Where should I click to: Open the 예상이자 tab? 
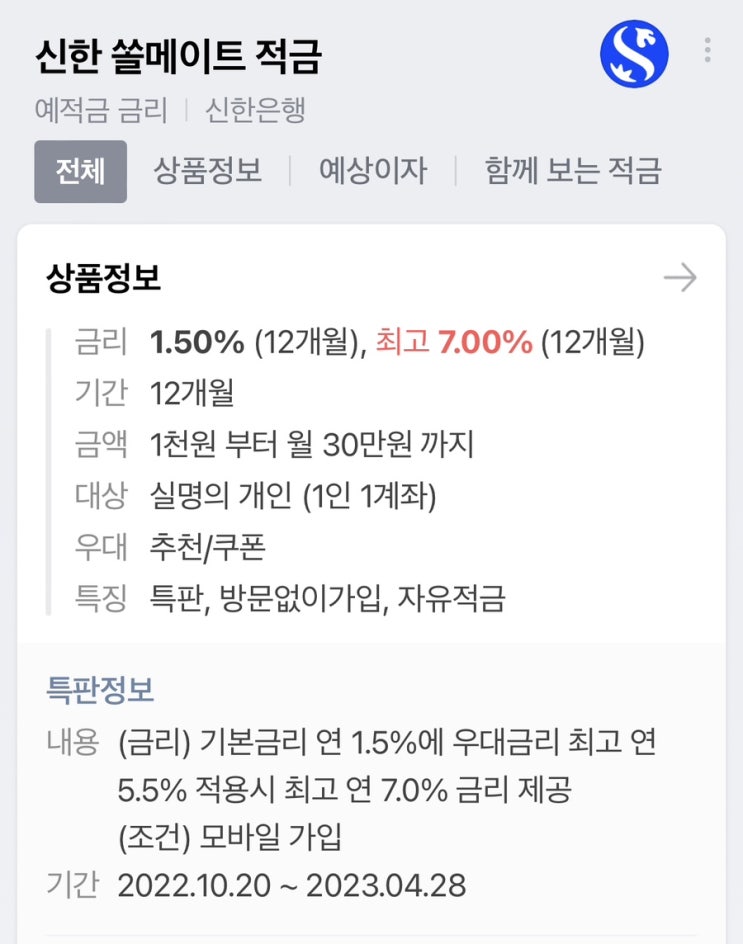point(372,171)
